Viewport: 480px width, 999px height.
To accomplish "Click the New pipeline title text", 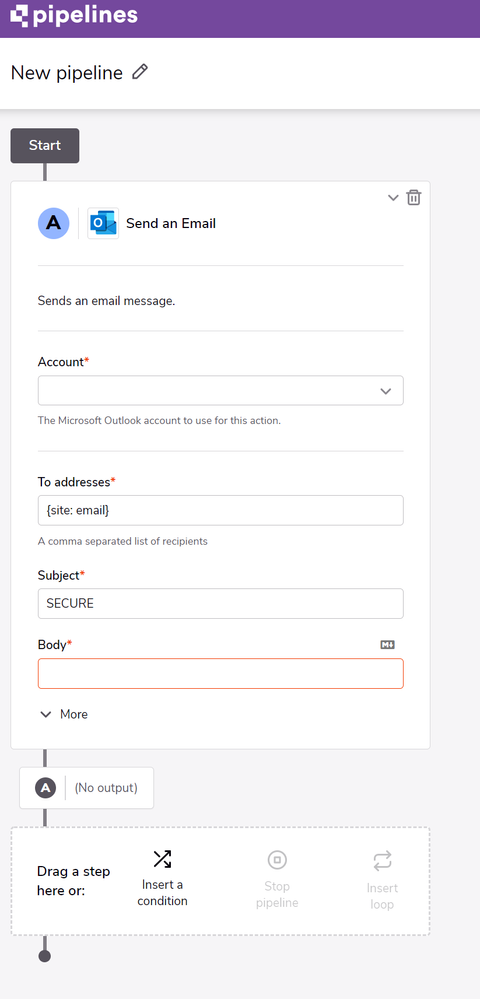I will pos(67,73).
